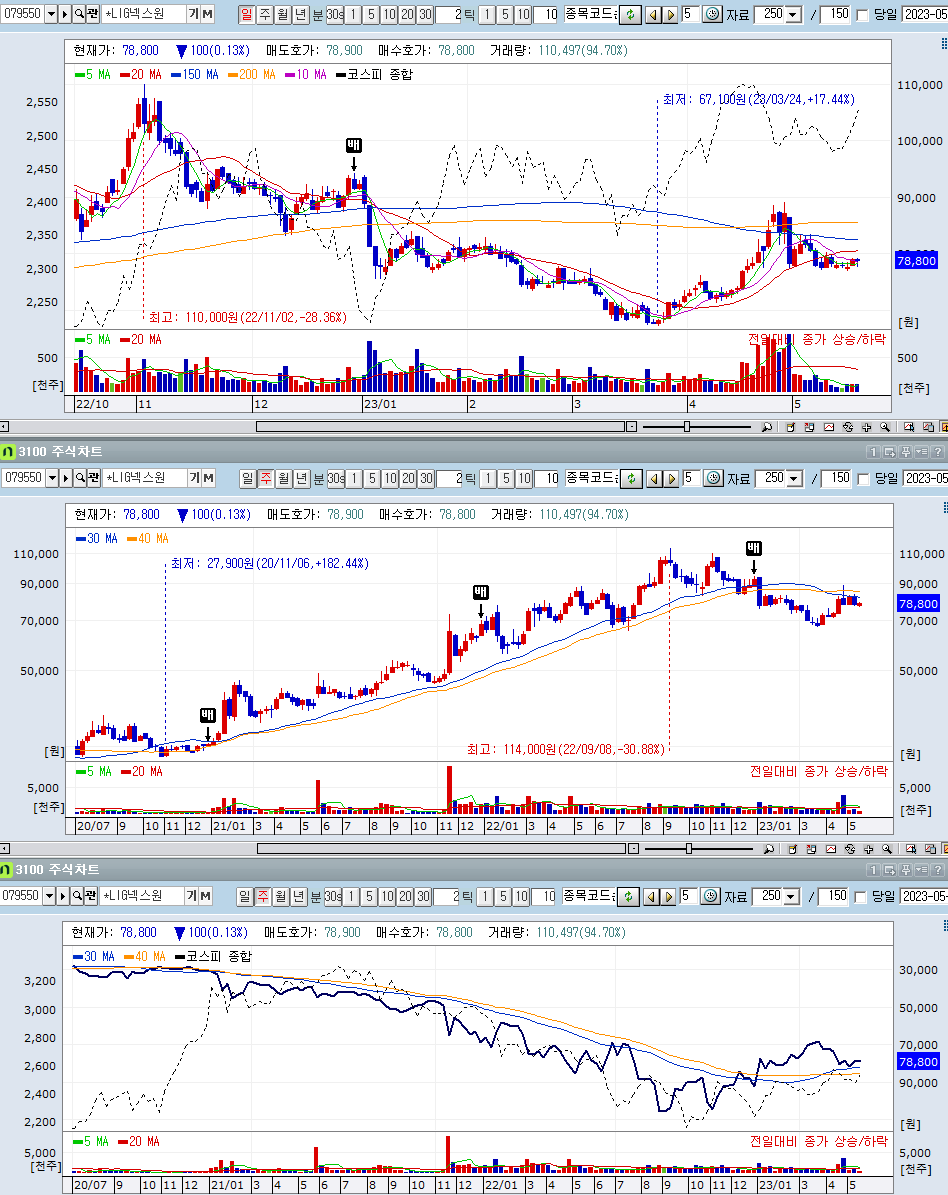Screen dimensions: 948x1195
Task: Toggle the 당일 checkbox in bottom chart toolbar
Action: pyautogui.click(x=860, y=897)
